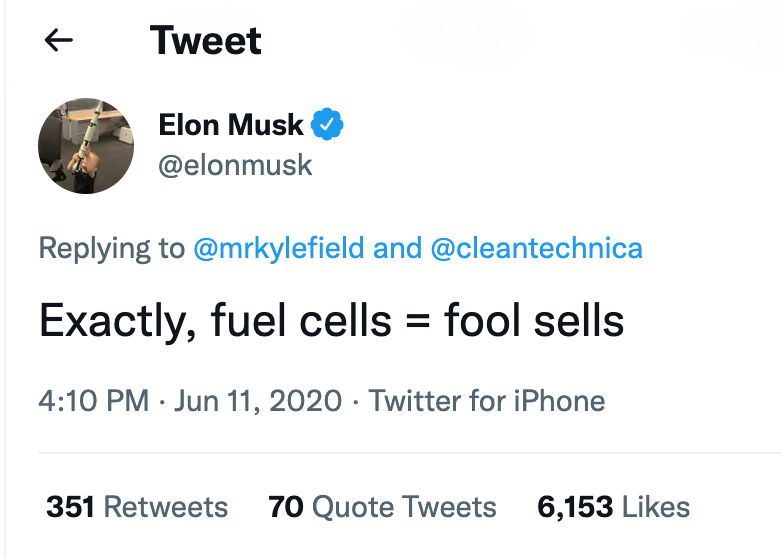Click the 4:10 PM timestamp
The height and width of the screenshot is (558, 782).
pos(93,402)
